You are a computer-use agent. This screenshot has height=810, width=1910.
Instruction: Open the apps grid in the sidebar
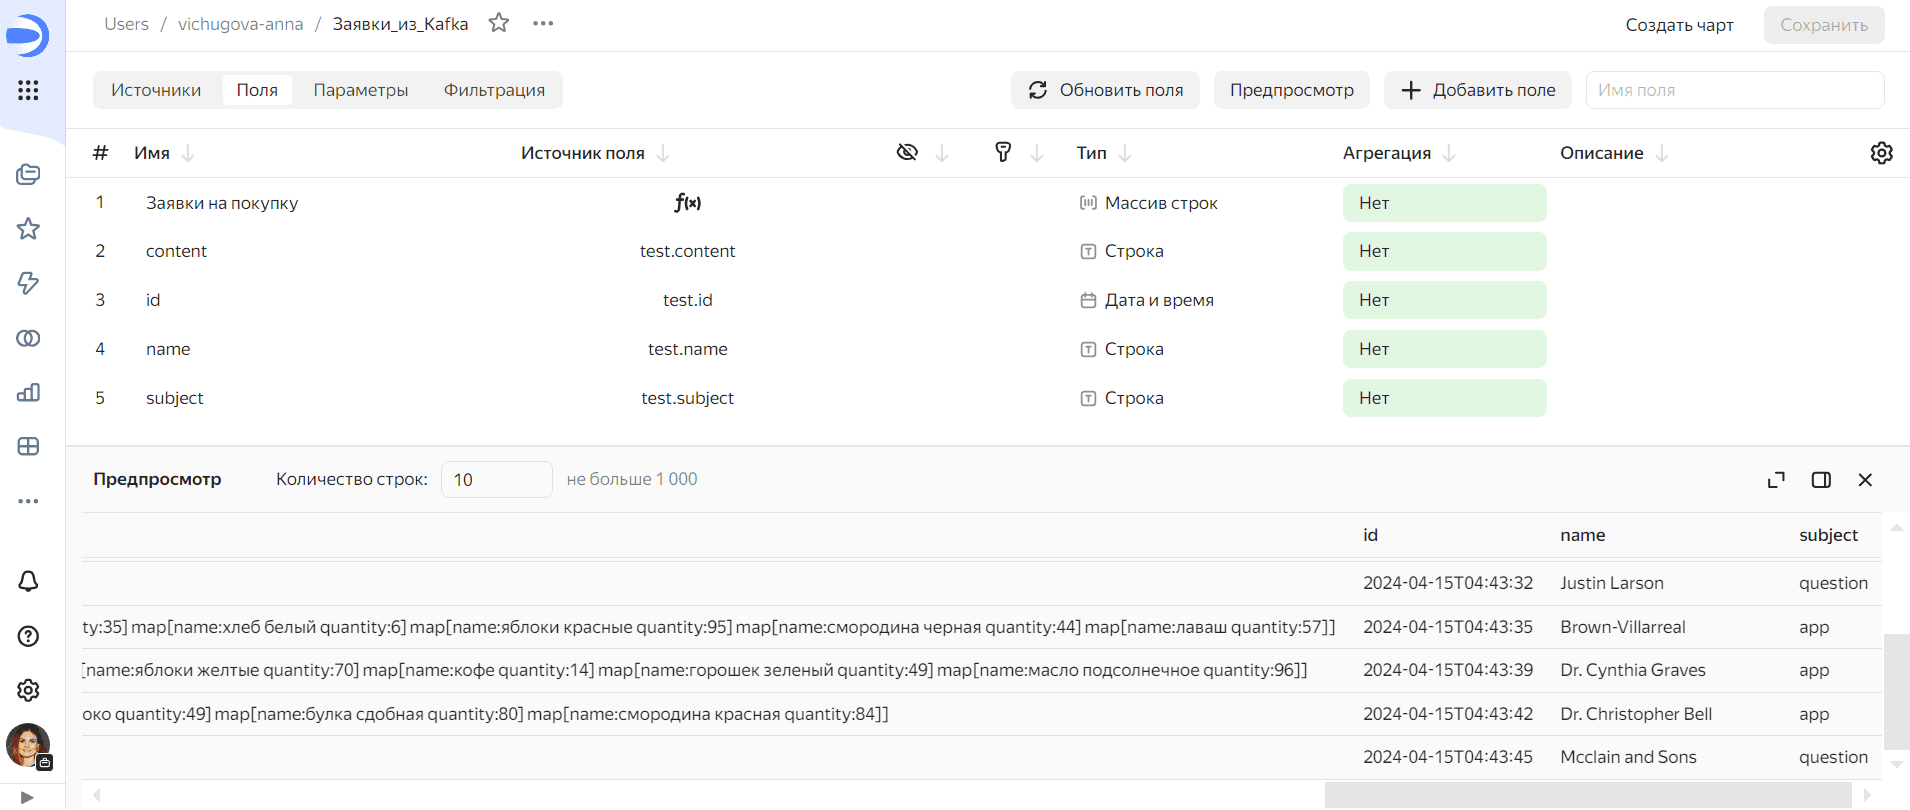28,90
